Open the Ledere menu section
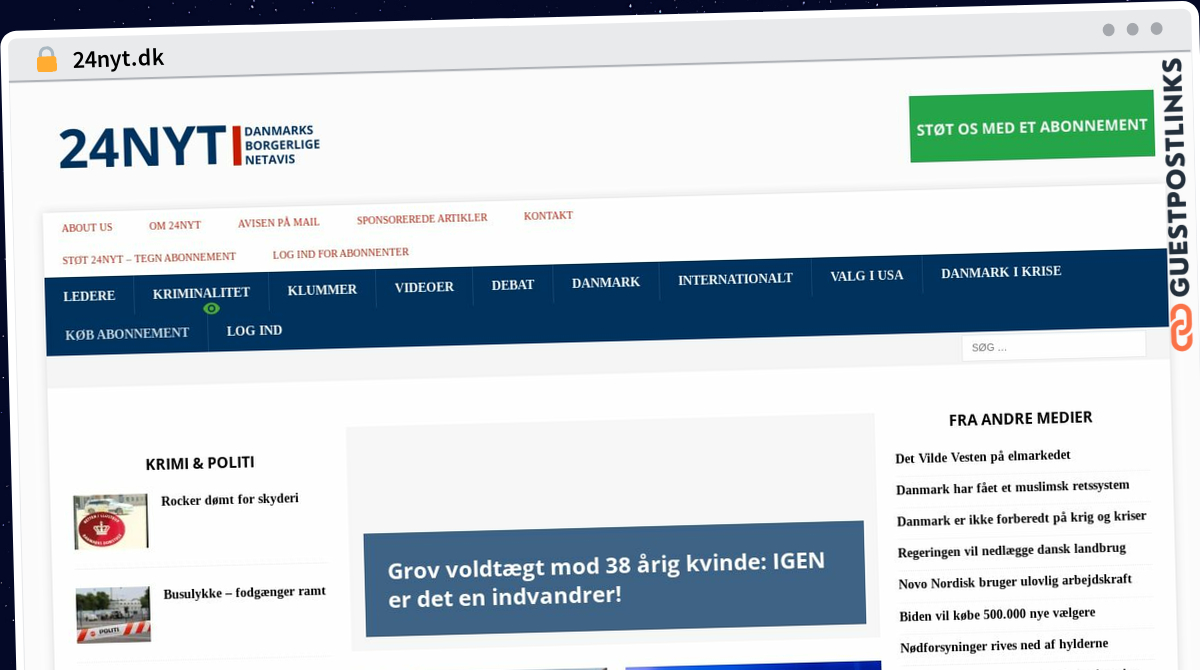The height and width of the screenshot is (670, 1200). (89, 296)
